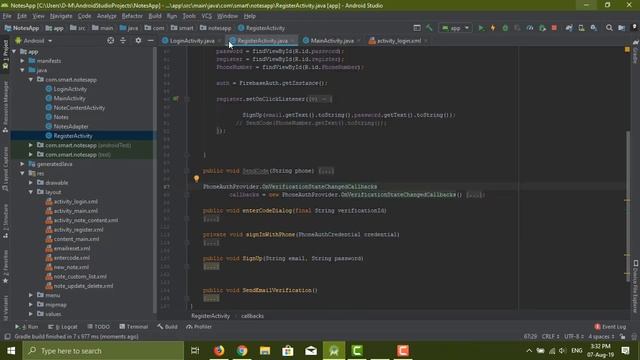Expand the generatedJava folder
The height and width of the screenshot is (360, 640).
tap(22, 164)
